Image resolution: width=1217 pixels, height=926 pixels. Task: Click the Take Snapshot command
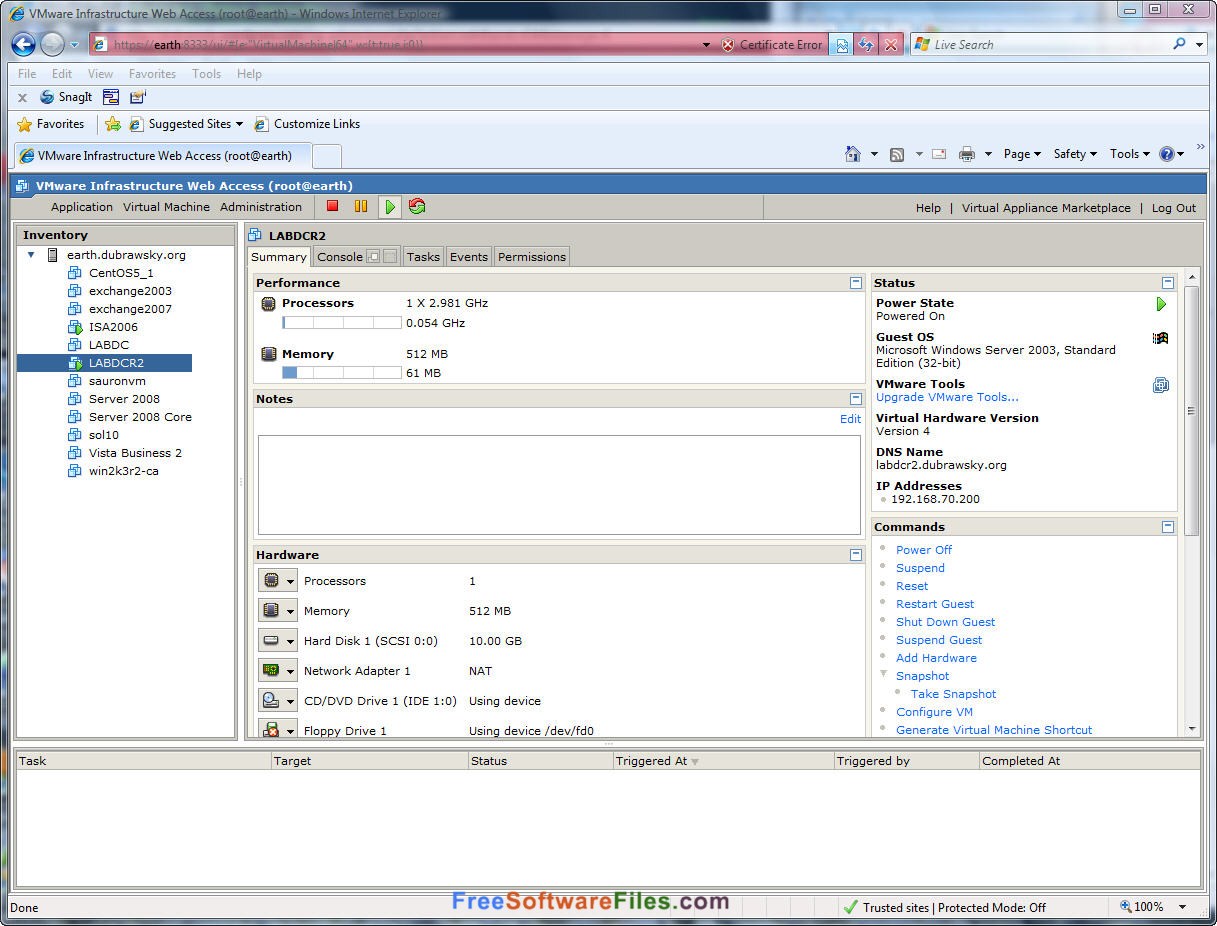(x=953, y=694)
